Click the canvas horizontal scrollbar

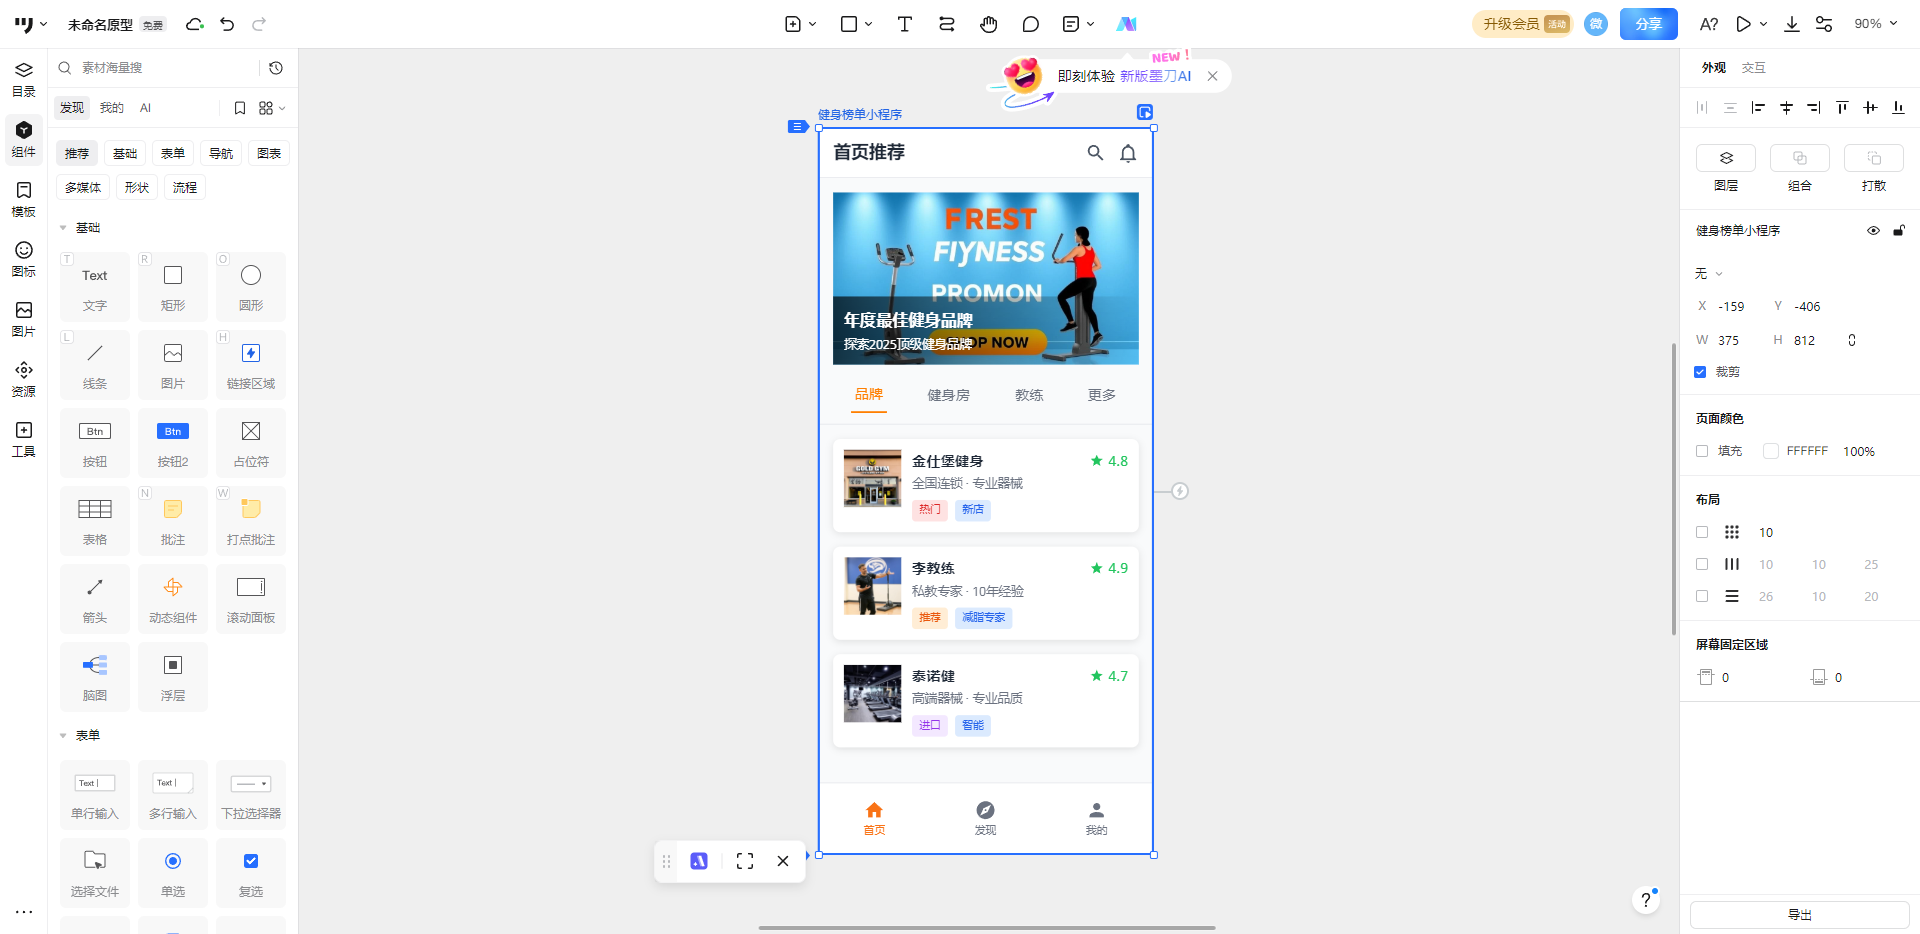click(x=987, y=928)
